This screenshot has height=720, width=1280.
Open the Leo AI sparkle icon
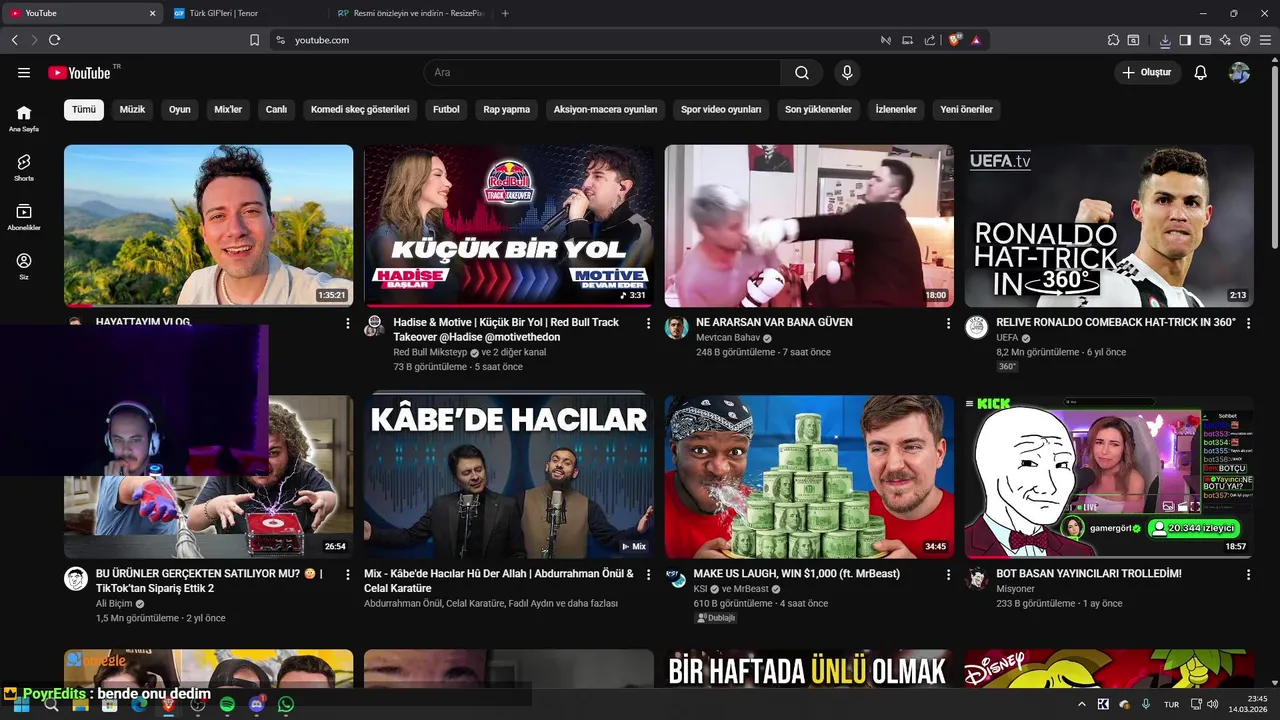[x=1225, y=40]
